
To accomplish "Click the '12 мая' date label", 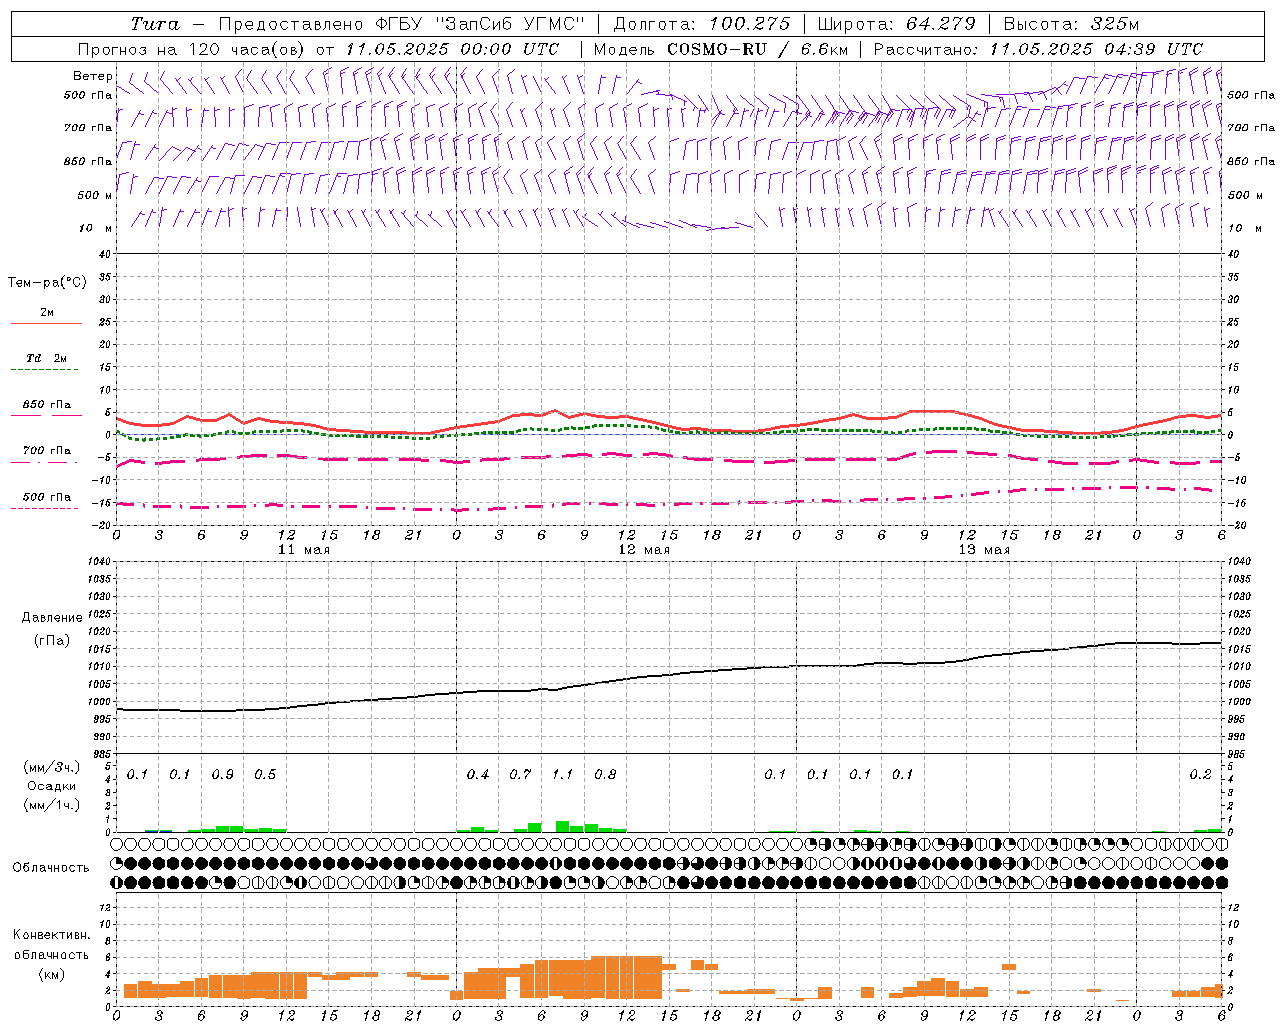I will (x=644, y=550).
